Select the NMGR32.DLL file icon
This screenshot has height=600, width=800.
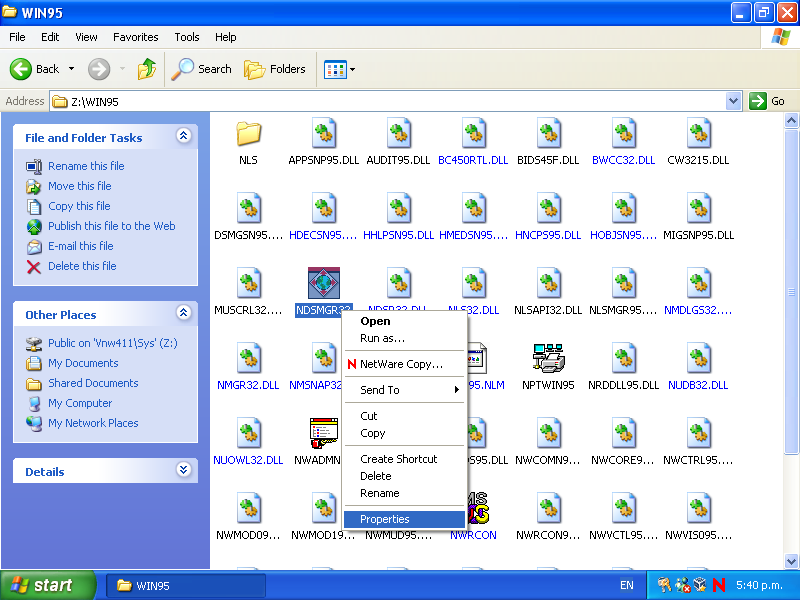coord(248,359)
